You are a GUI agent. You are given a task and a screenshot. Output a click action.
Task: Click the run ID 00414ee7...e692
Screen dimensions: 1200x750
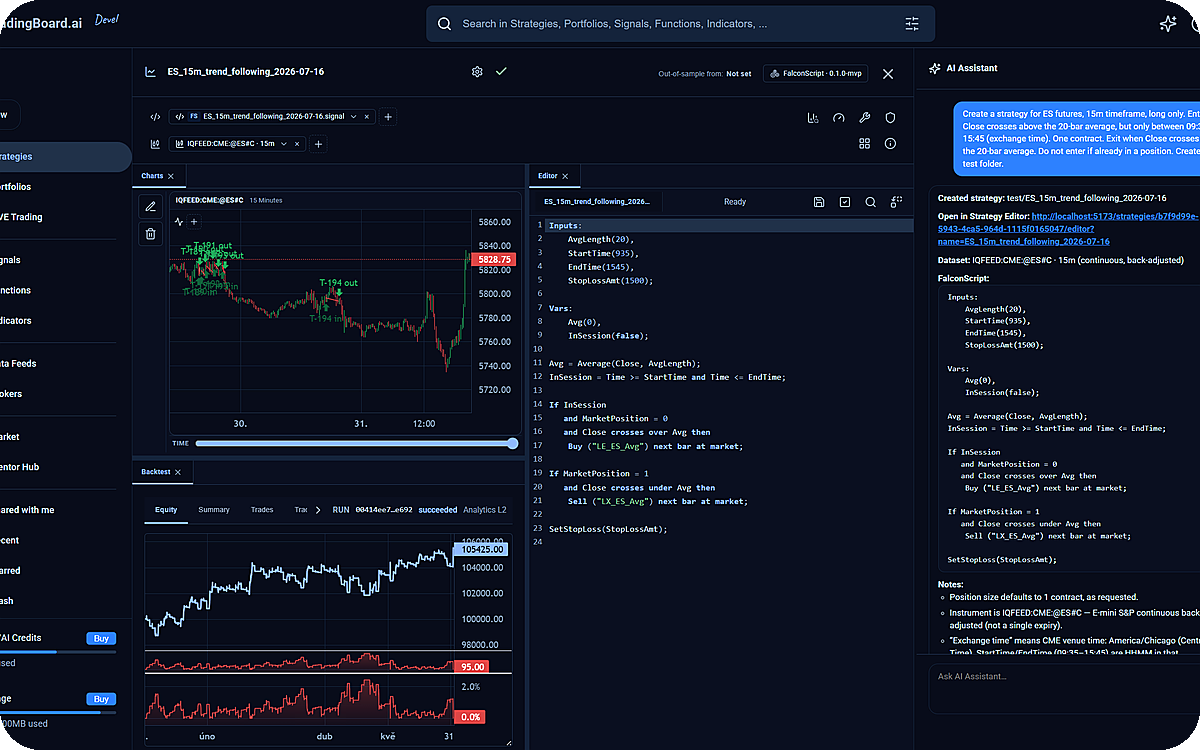[x=384, y=510]
